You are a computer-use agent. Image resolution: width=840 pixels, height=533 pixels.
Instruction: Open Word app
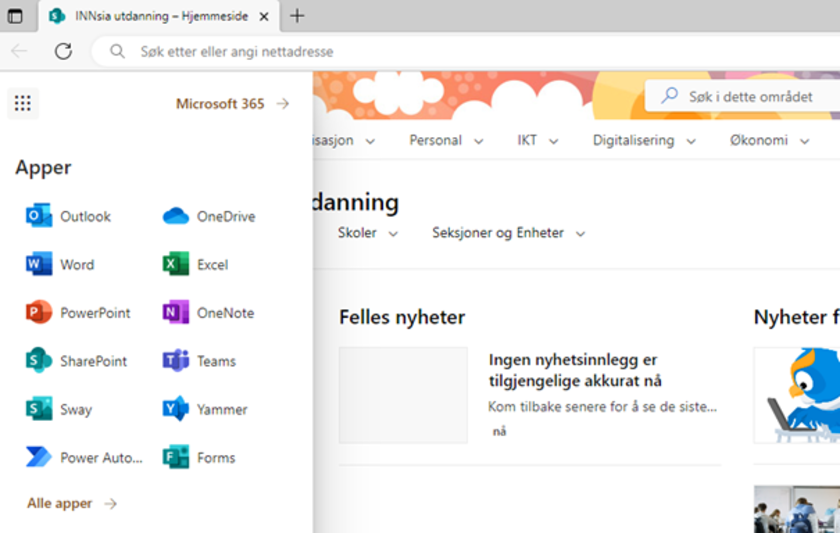point(60,264)
